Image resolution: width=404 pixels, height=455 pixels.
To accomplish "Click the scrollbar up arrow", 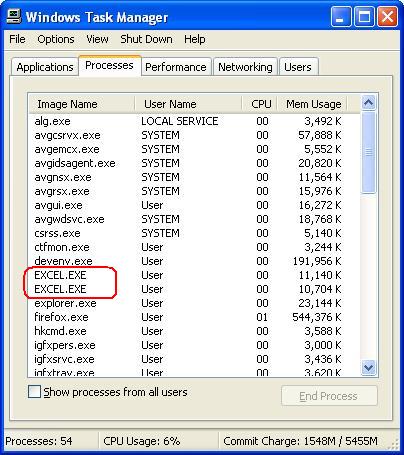I will click(x=368, y=103).
